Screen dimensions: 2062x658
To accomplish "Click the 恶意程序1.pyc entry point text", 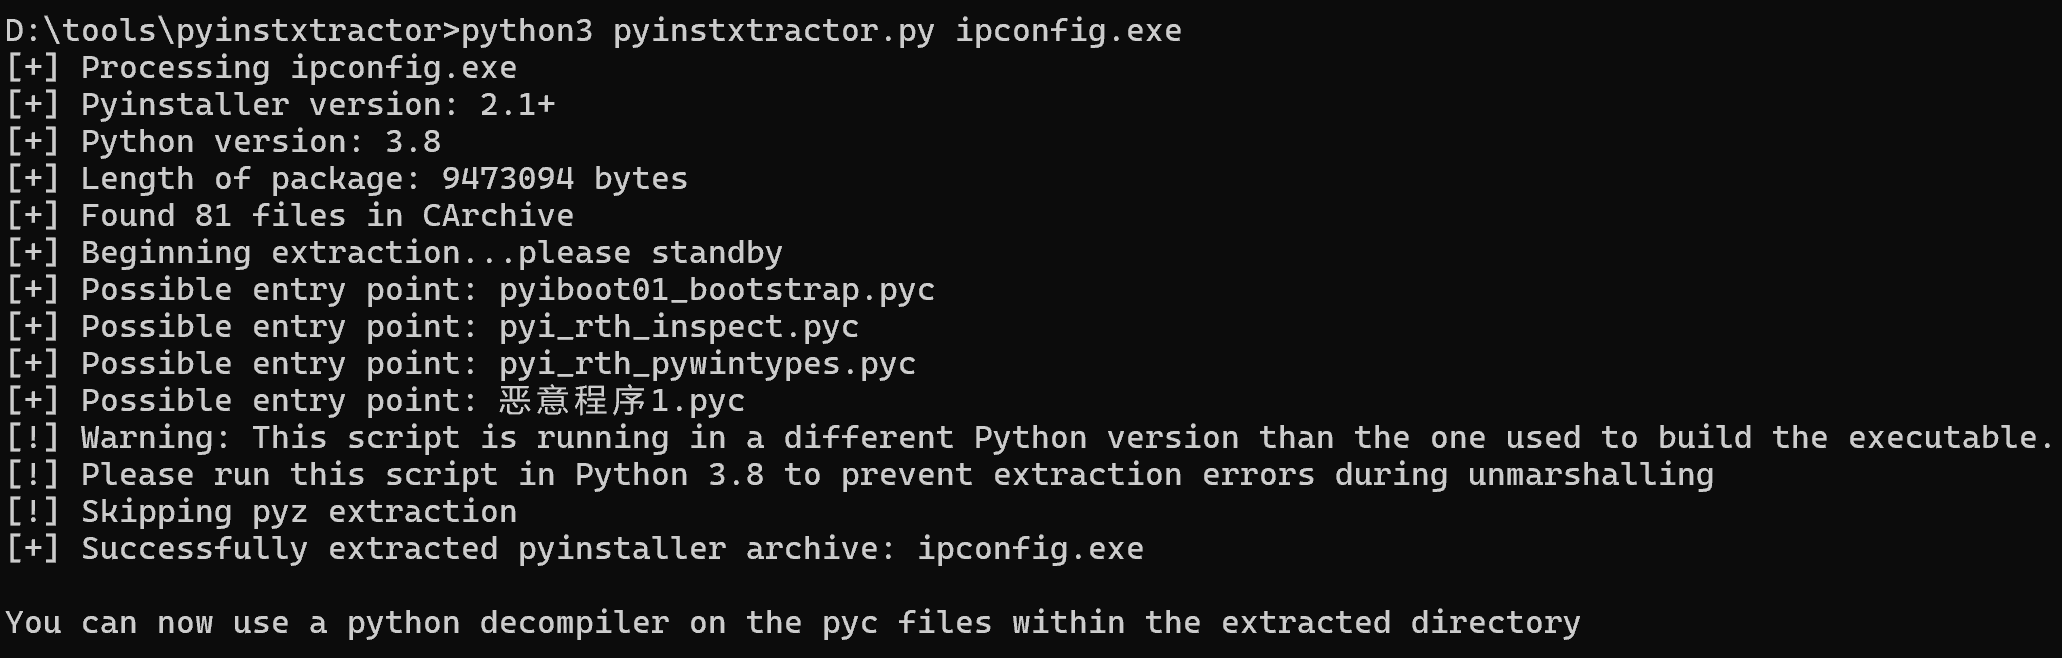I will click(622, 401).
